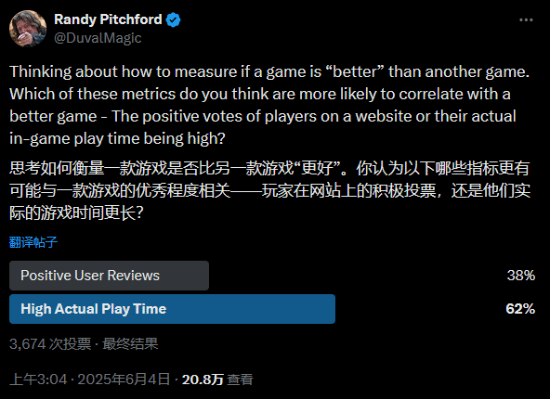Select the High Actual Play Time bar
This screenshot has width=550, height=399.
coord(172,309)
